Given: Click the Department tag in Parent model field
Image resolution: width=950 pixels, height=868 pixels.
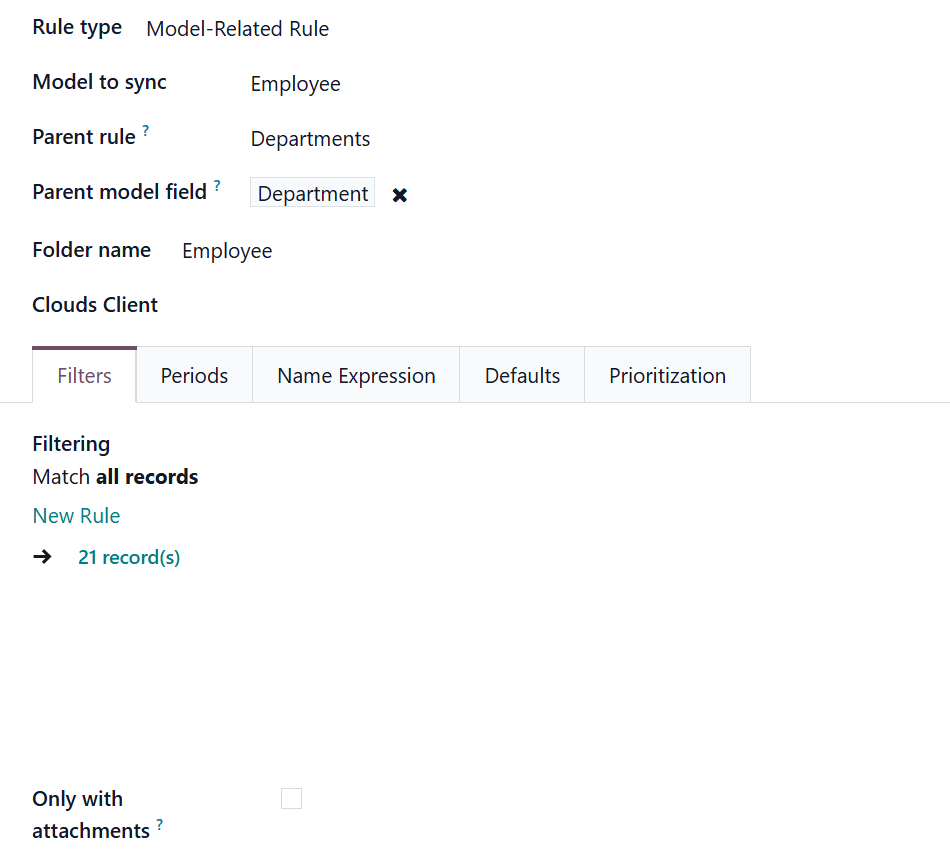Looking at the screenshot, I should pos(313,194).
